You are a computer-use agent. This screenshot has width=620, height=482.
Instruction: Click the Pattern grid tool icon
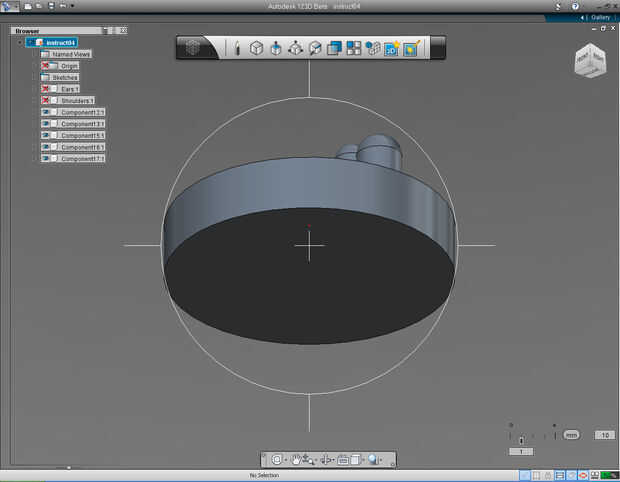(353, 48)
